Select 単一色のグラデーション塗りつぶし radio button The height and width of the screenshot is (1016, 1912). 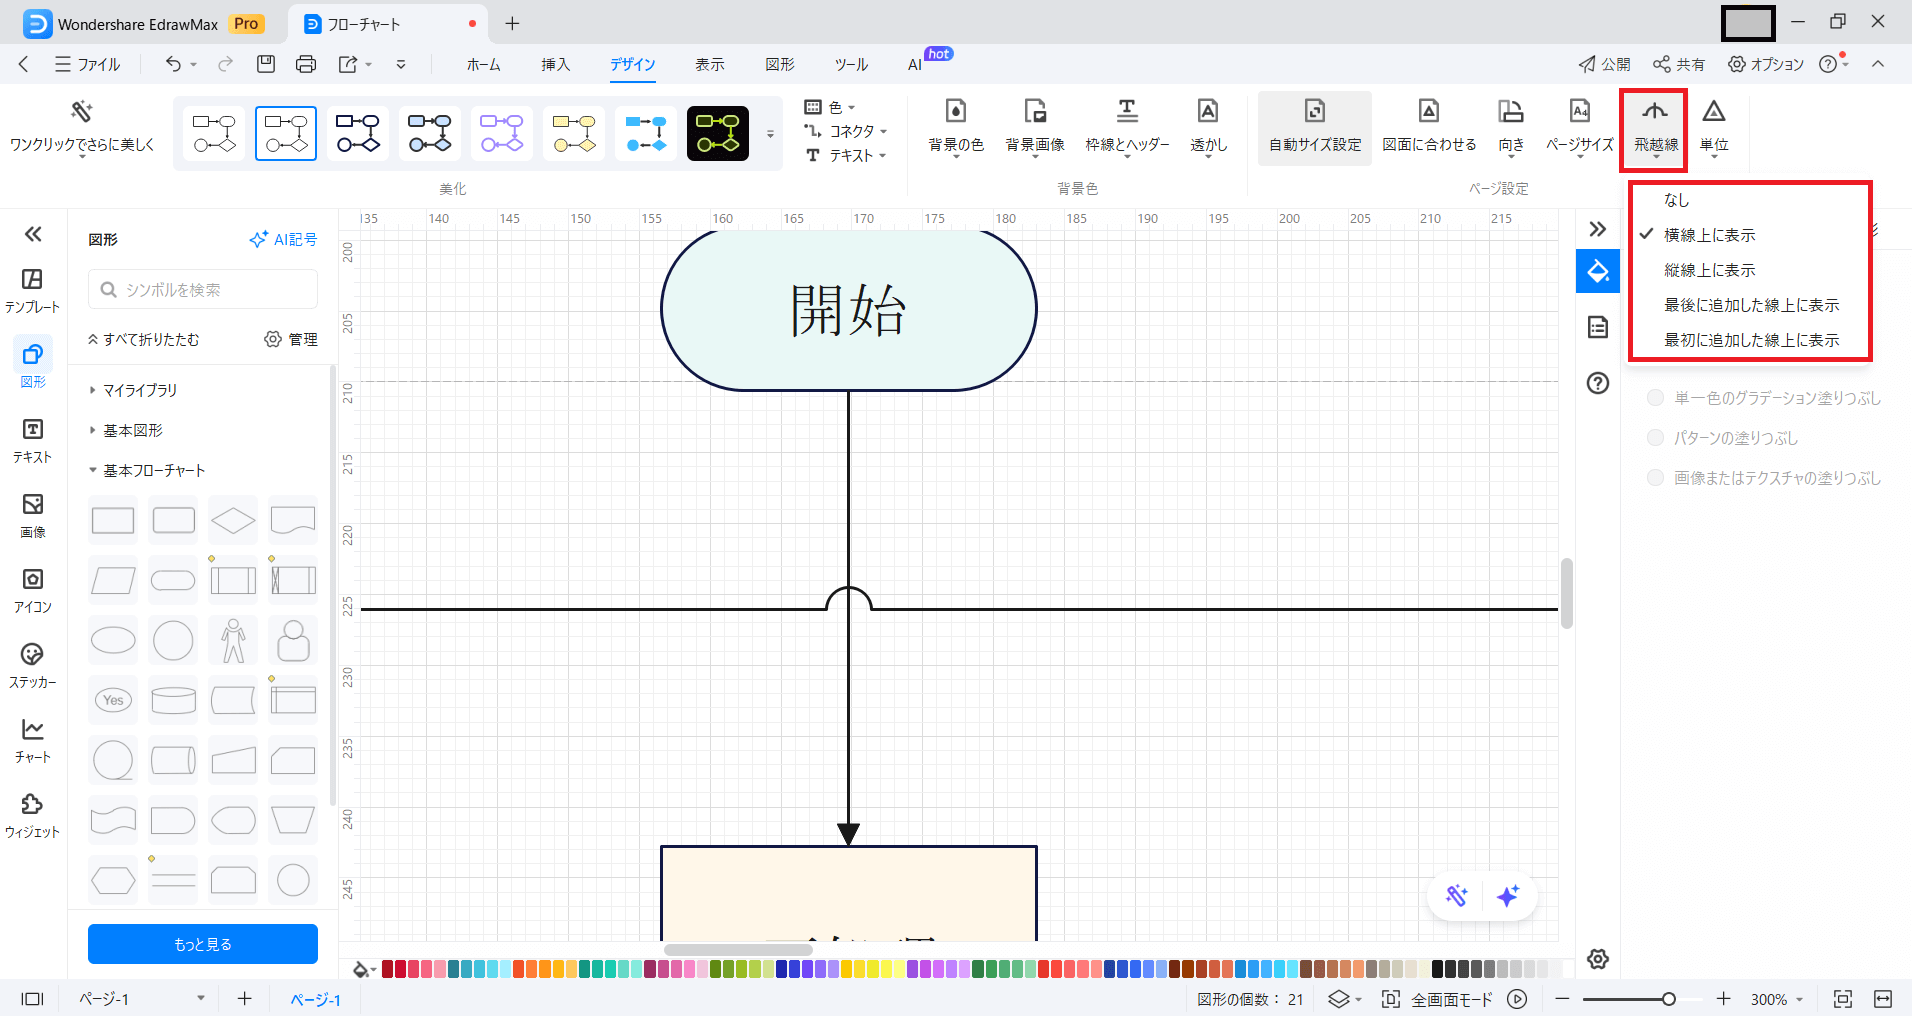(x=1655, y=398)
